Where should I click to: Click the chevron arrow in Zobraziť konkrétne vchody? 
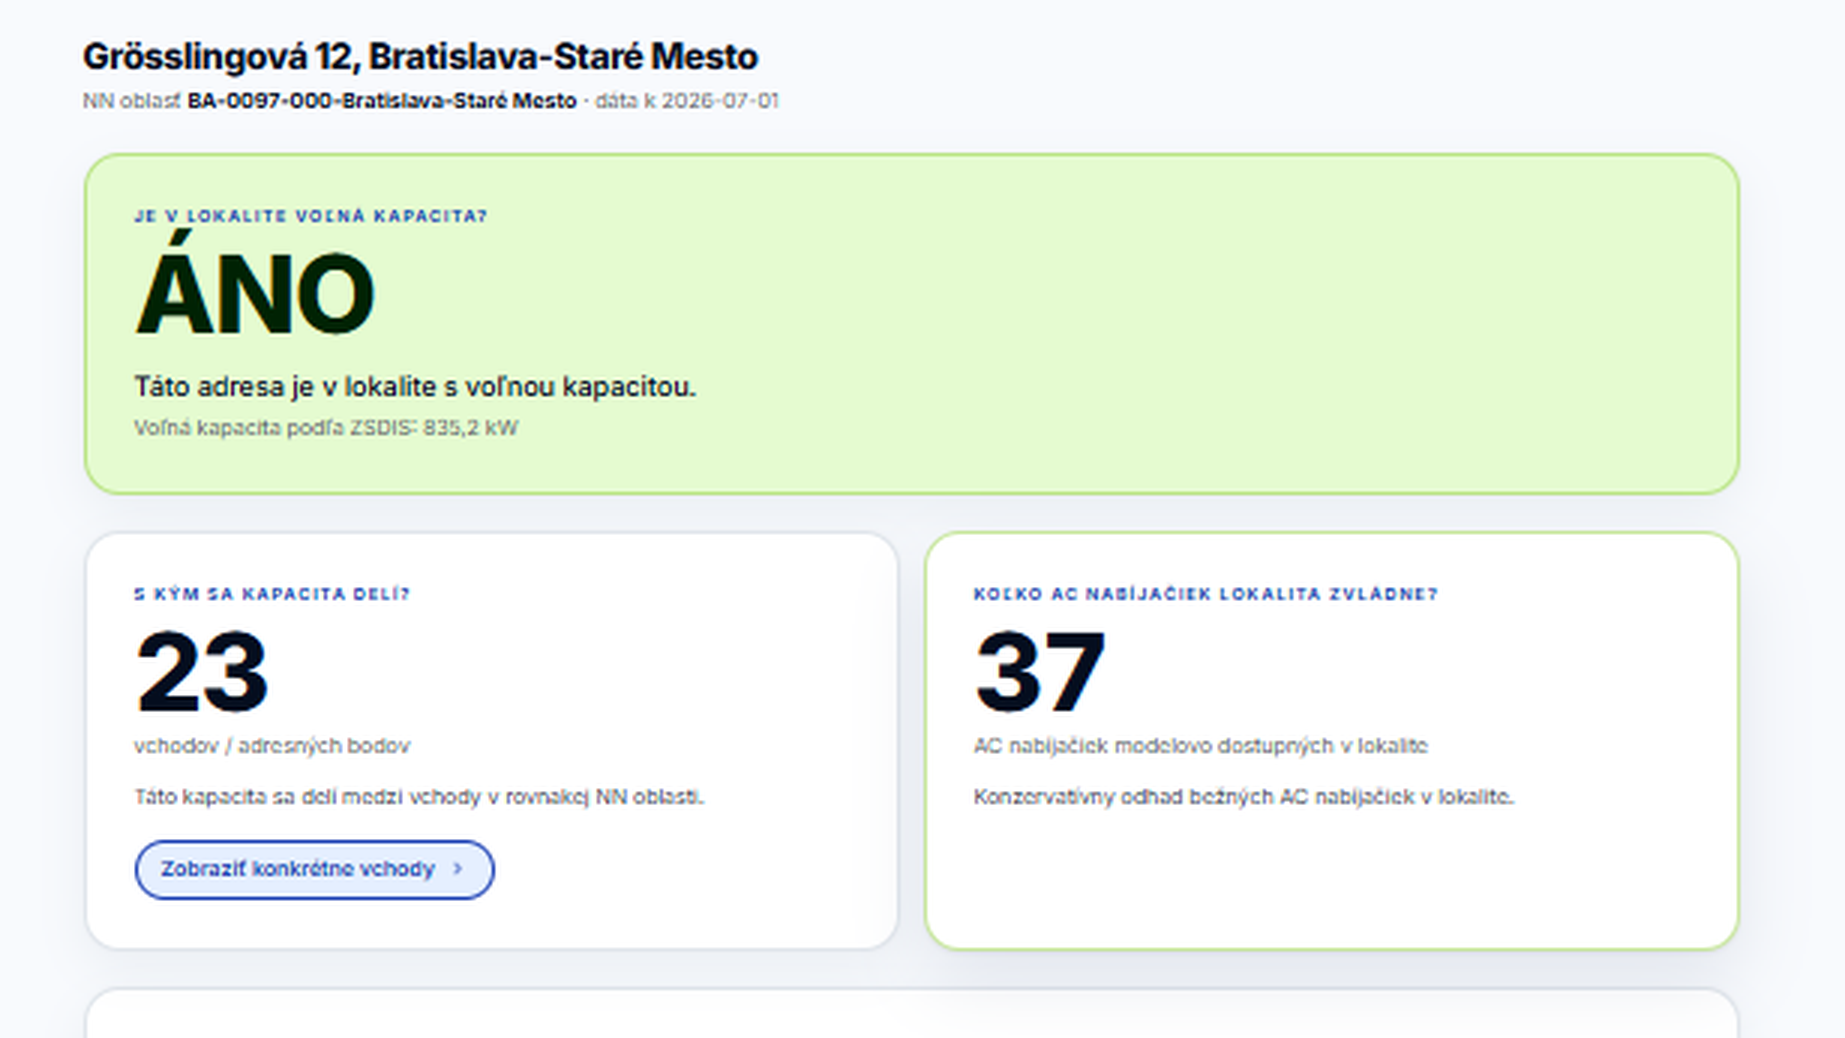click(x=458, y=869)
